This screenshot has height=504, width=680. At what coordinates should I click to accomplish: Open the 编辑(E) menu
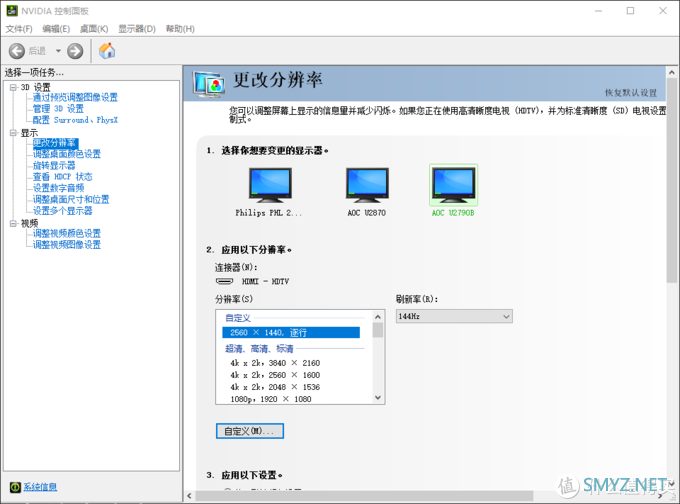56,29
